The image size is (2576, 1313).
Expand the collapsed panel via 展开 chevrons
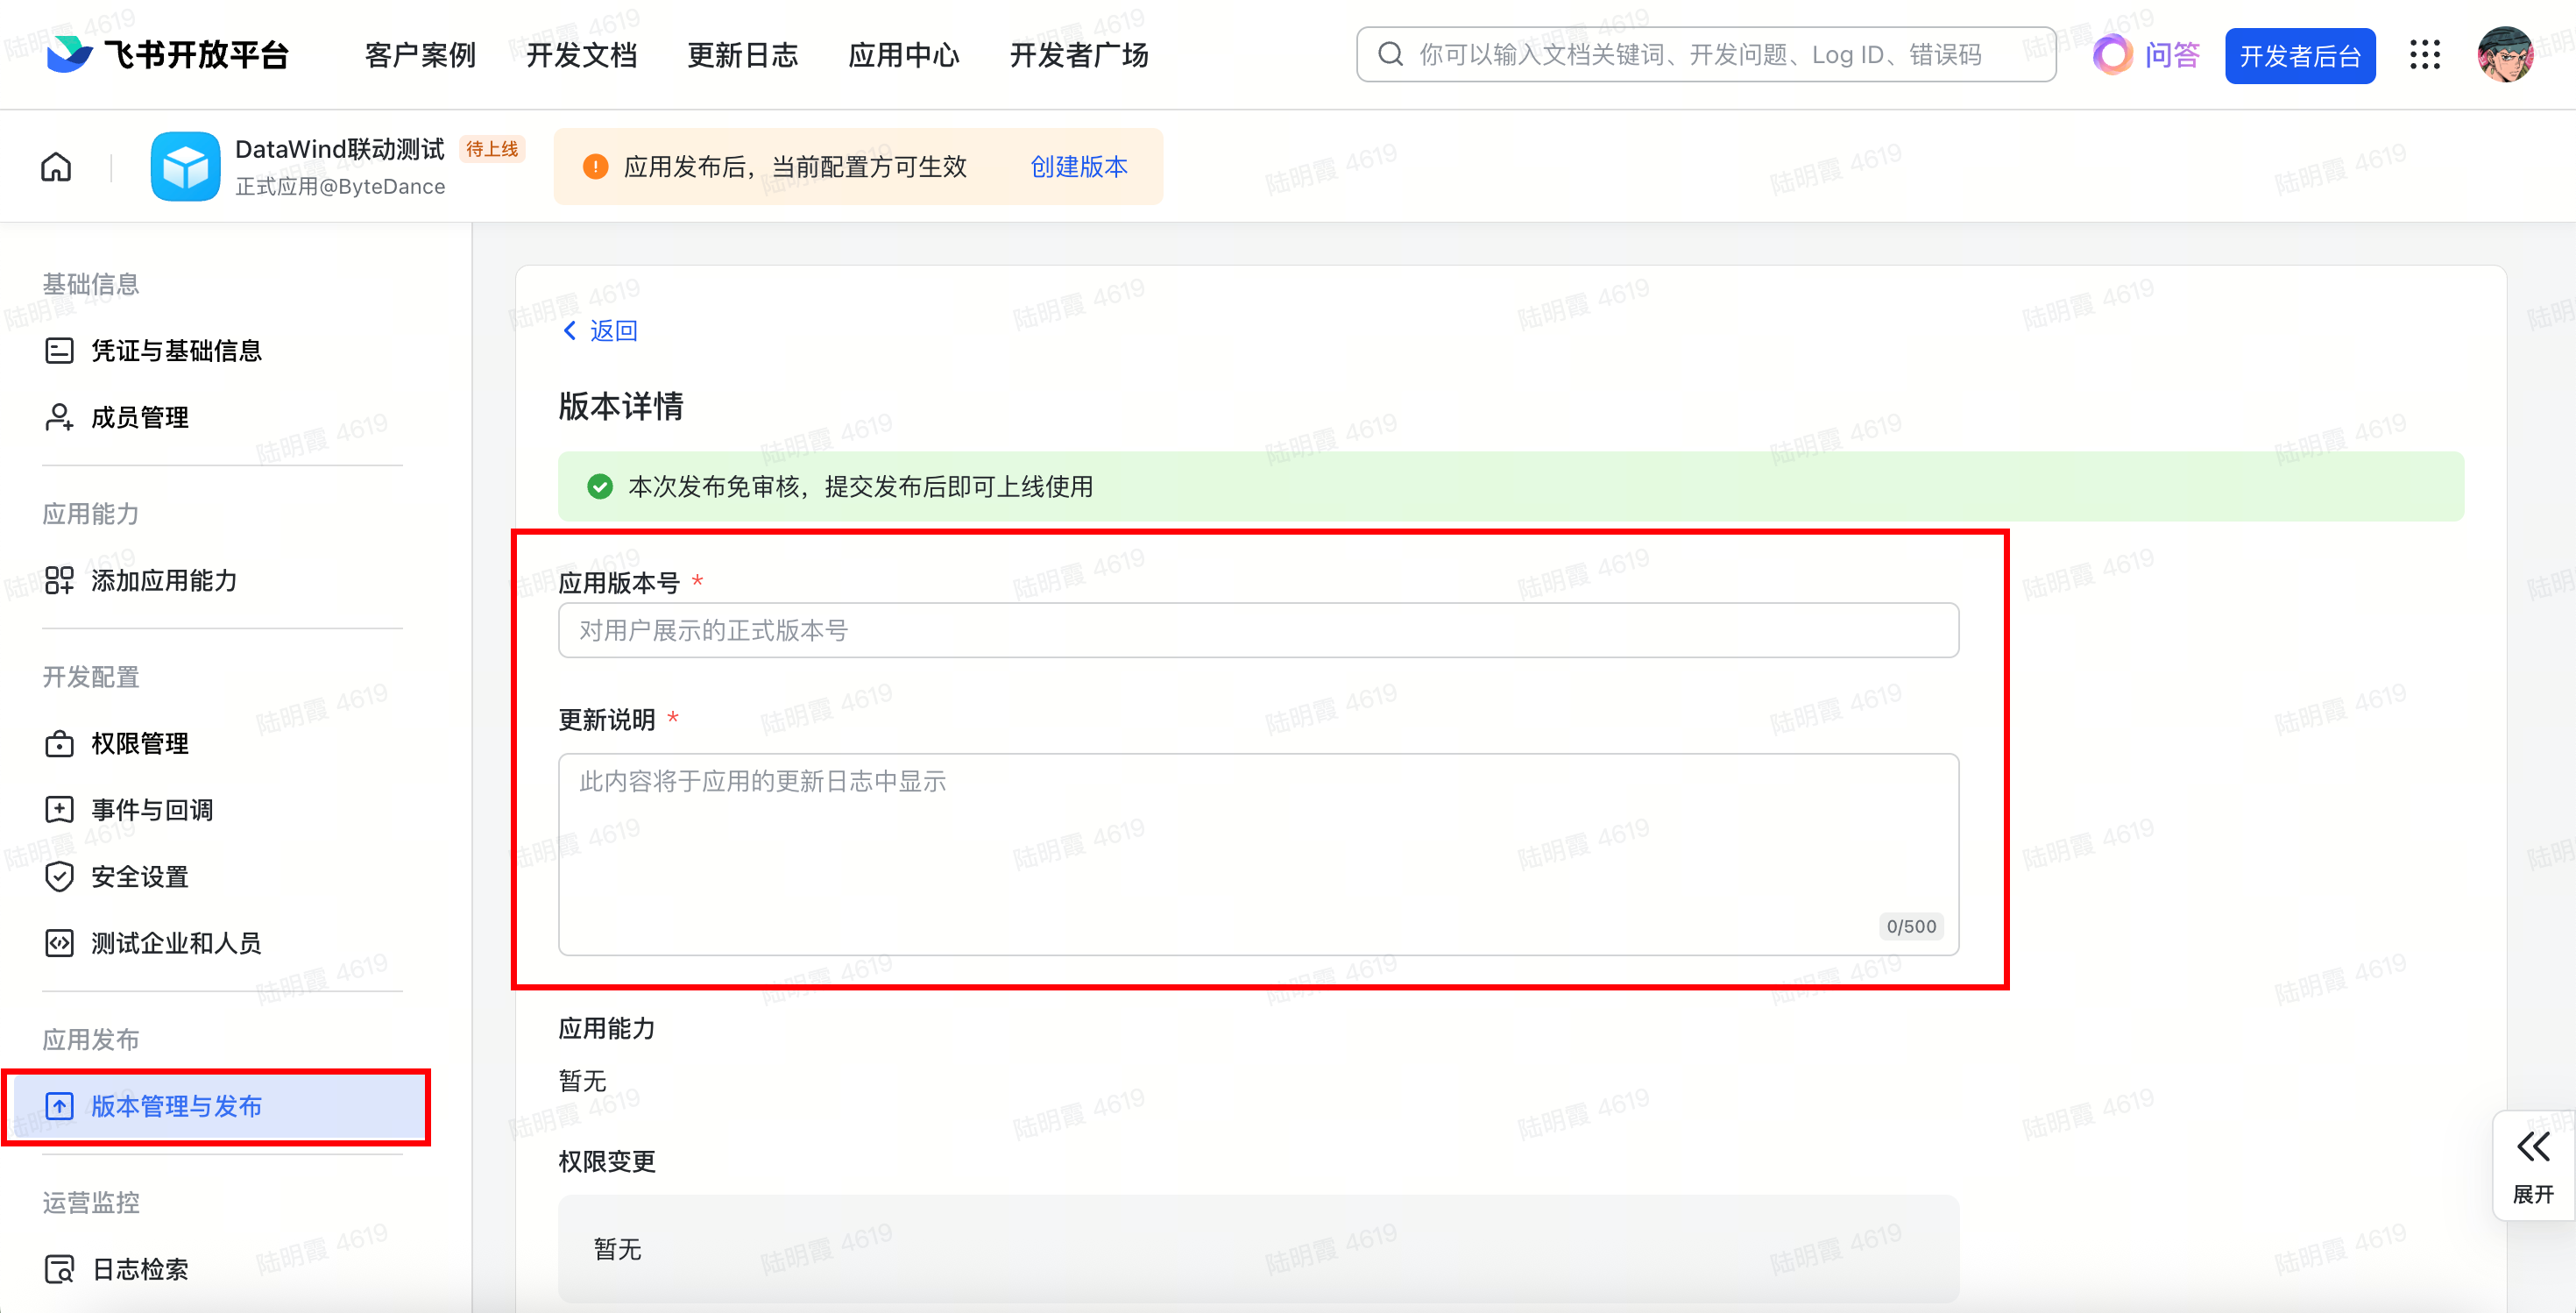coord(2533,1147)
